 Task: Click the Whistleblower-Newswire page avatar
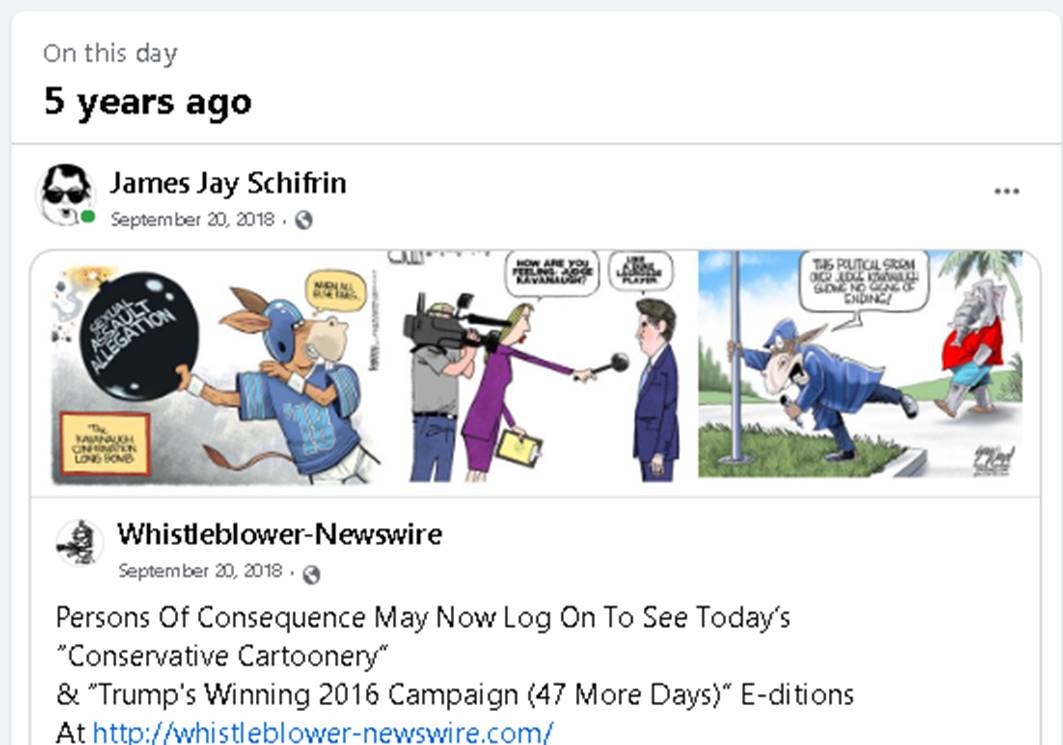pos(79,543)
